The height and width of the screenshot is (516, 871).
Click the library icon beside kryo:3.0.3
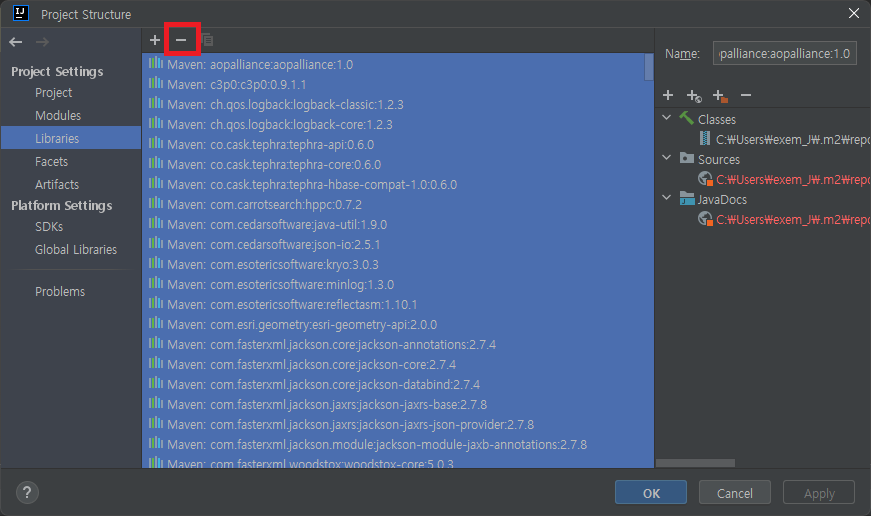point(156,263)
